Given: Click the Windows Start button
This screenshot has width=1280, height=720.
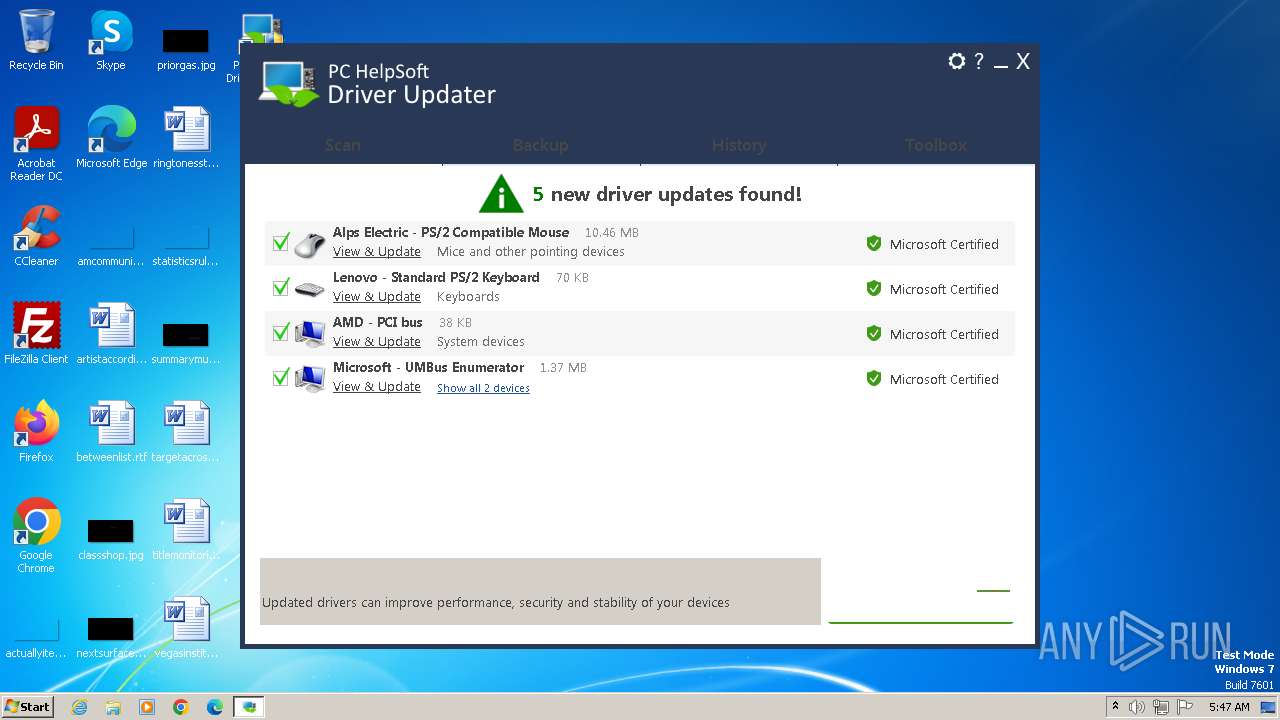Looking at the screenshot, I should tap(28, 706).
